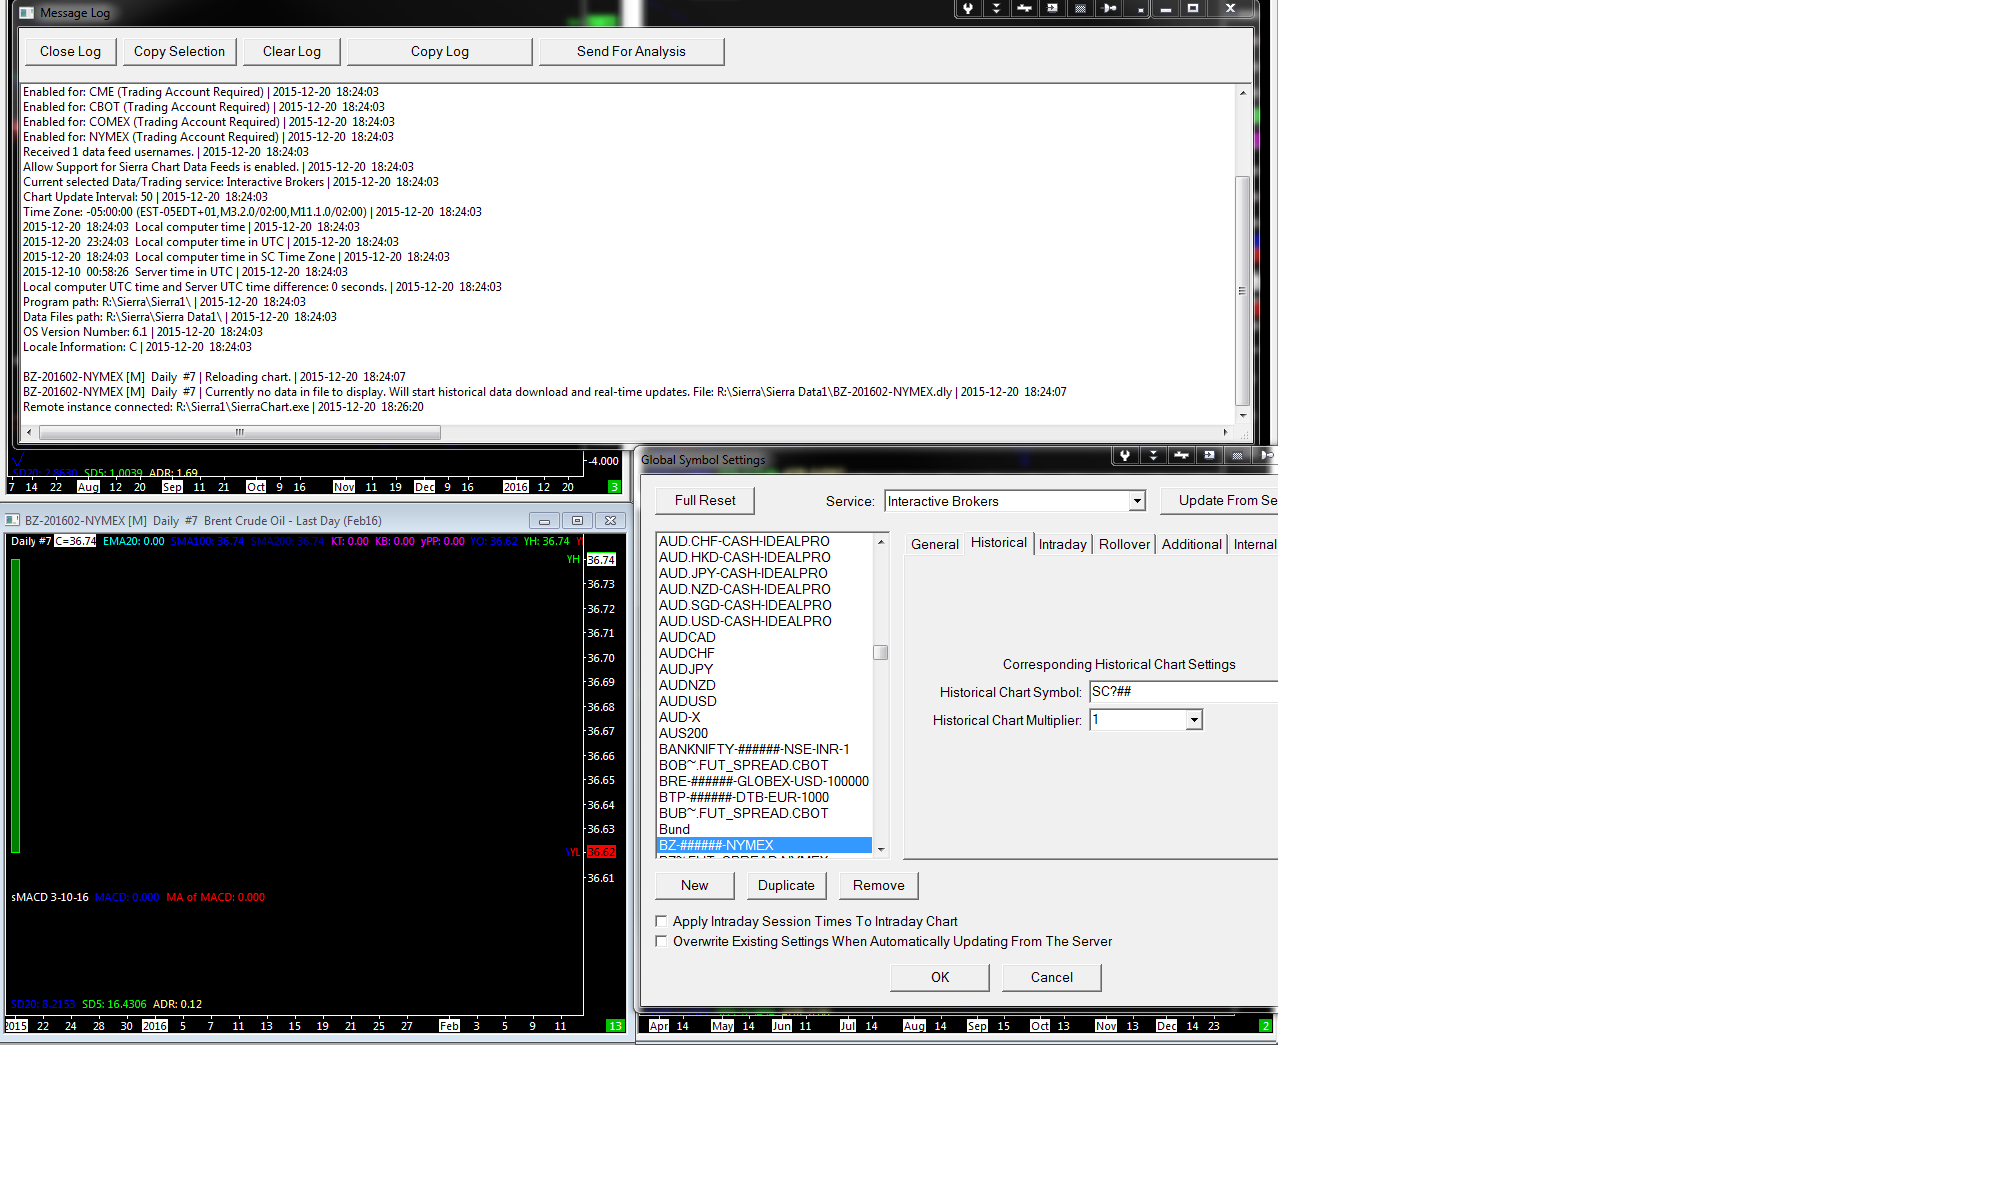Image resolution: width=2000 pixels, height=1200 pixels.
Task: Click wrench icon on Global Symbol Settings titlebar
Action: [x=1125, y=455]
